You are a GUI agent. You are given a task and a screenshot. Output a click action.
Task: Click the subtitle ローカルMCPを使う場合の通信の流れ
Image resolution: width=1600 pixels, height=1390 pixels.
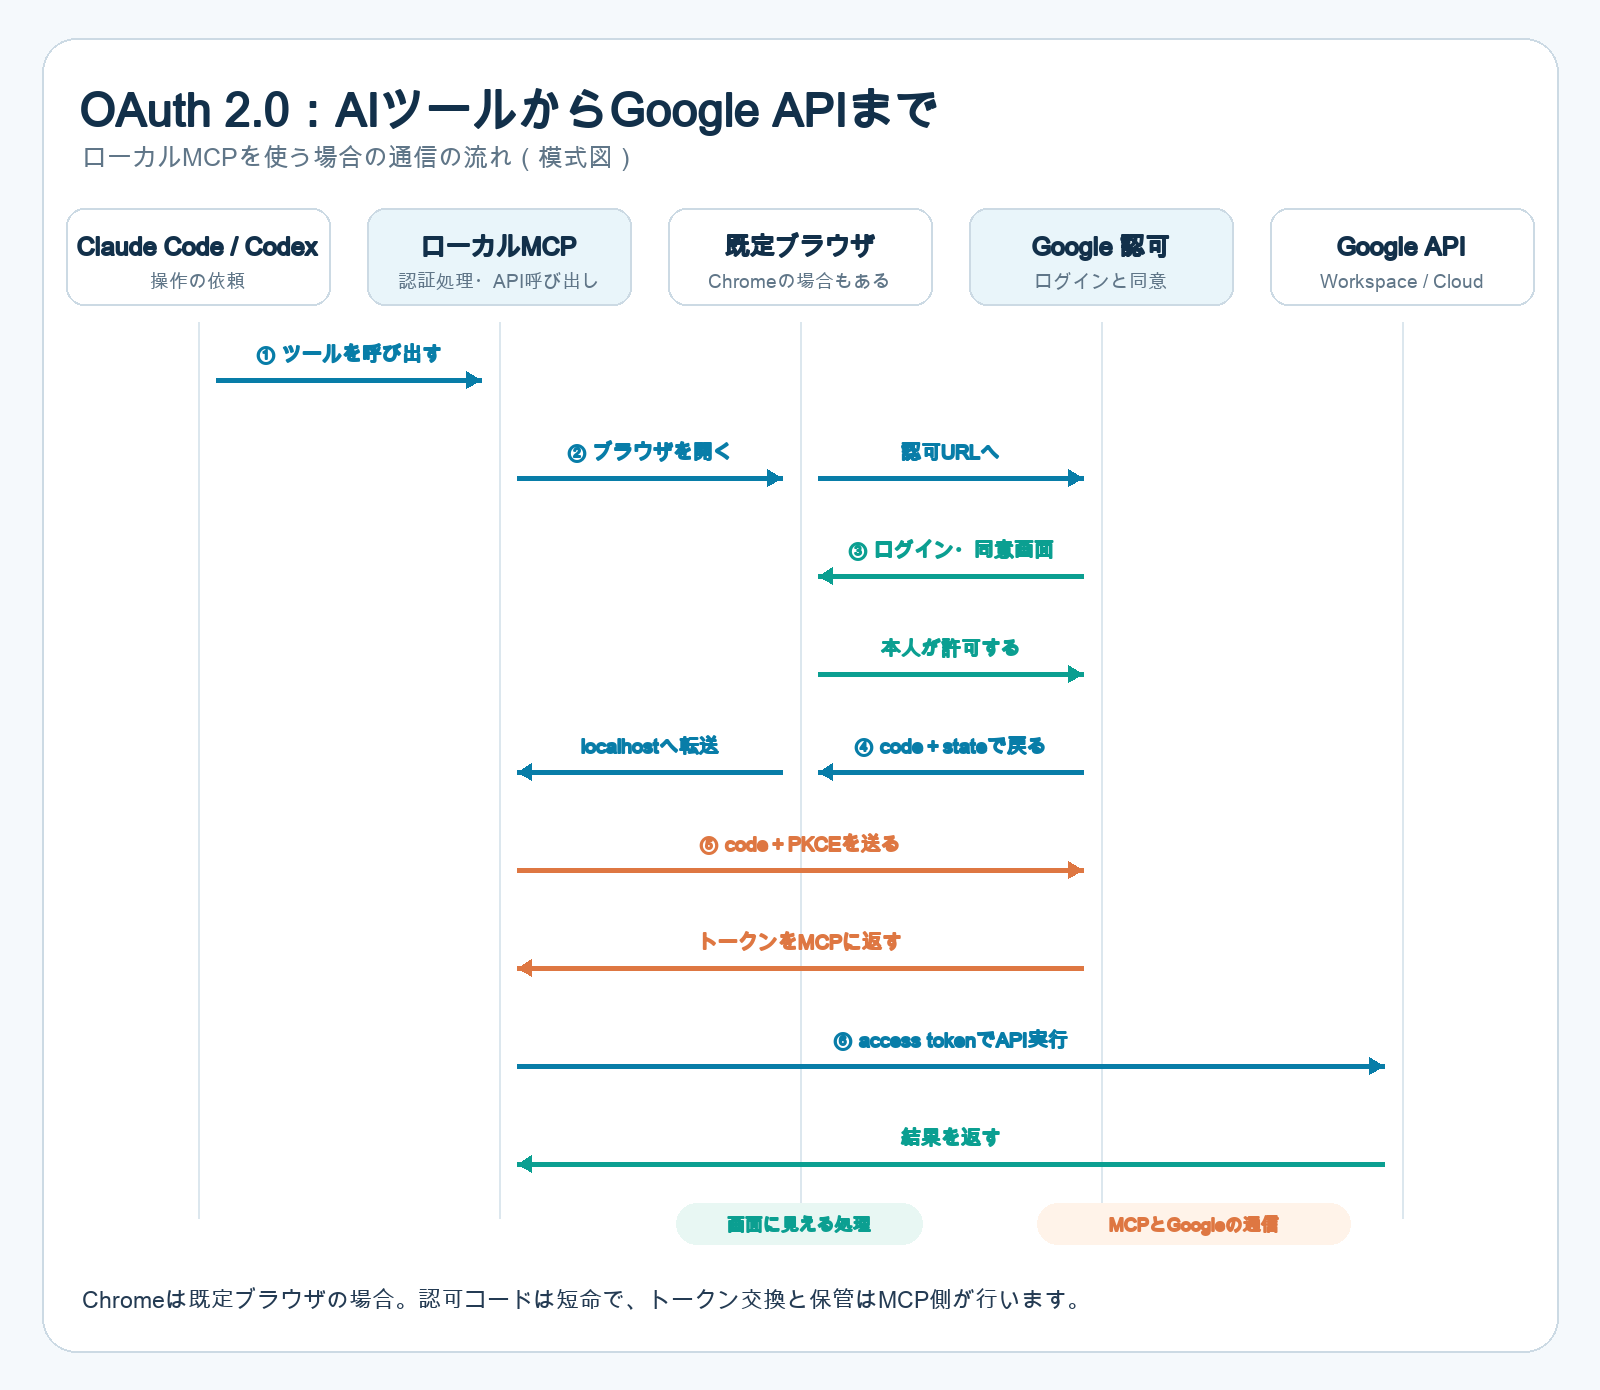pos(357,158)
